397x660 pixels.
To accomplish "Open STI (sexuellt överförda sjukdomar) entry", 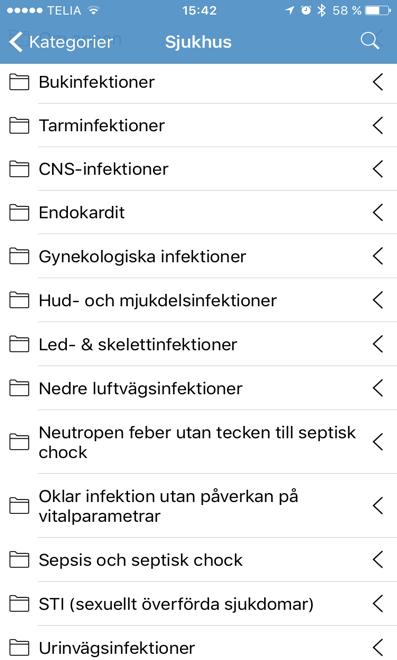I will pos(198,604).
